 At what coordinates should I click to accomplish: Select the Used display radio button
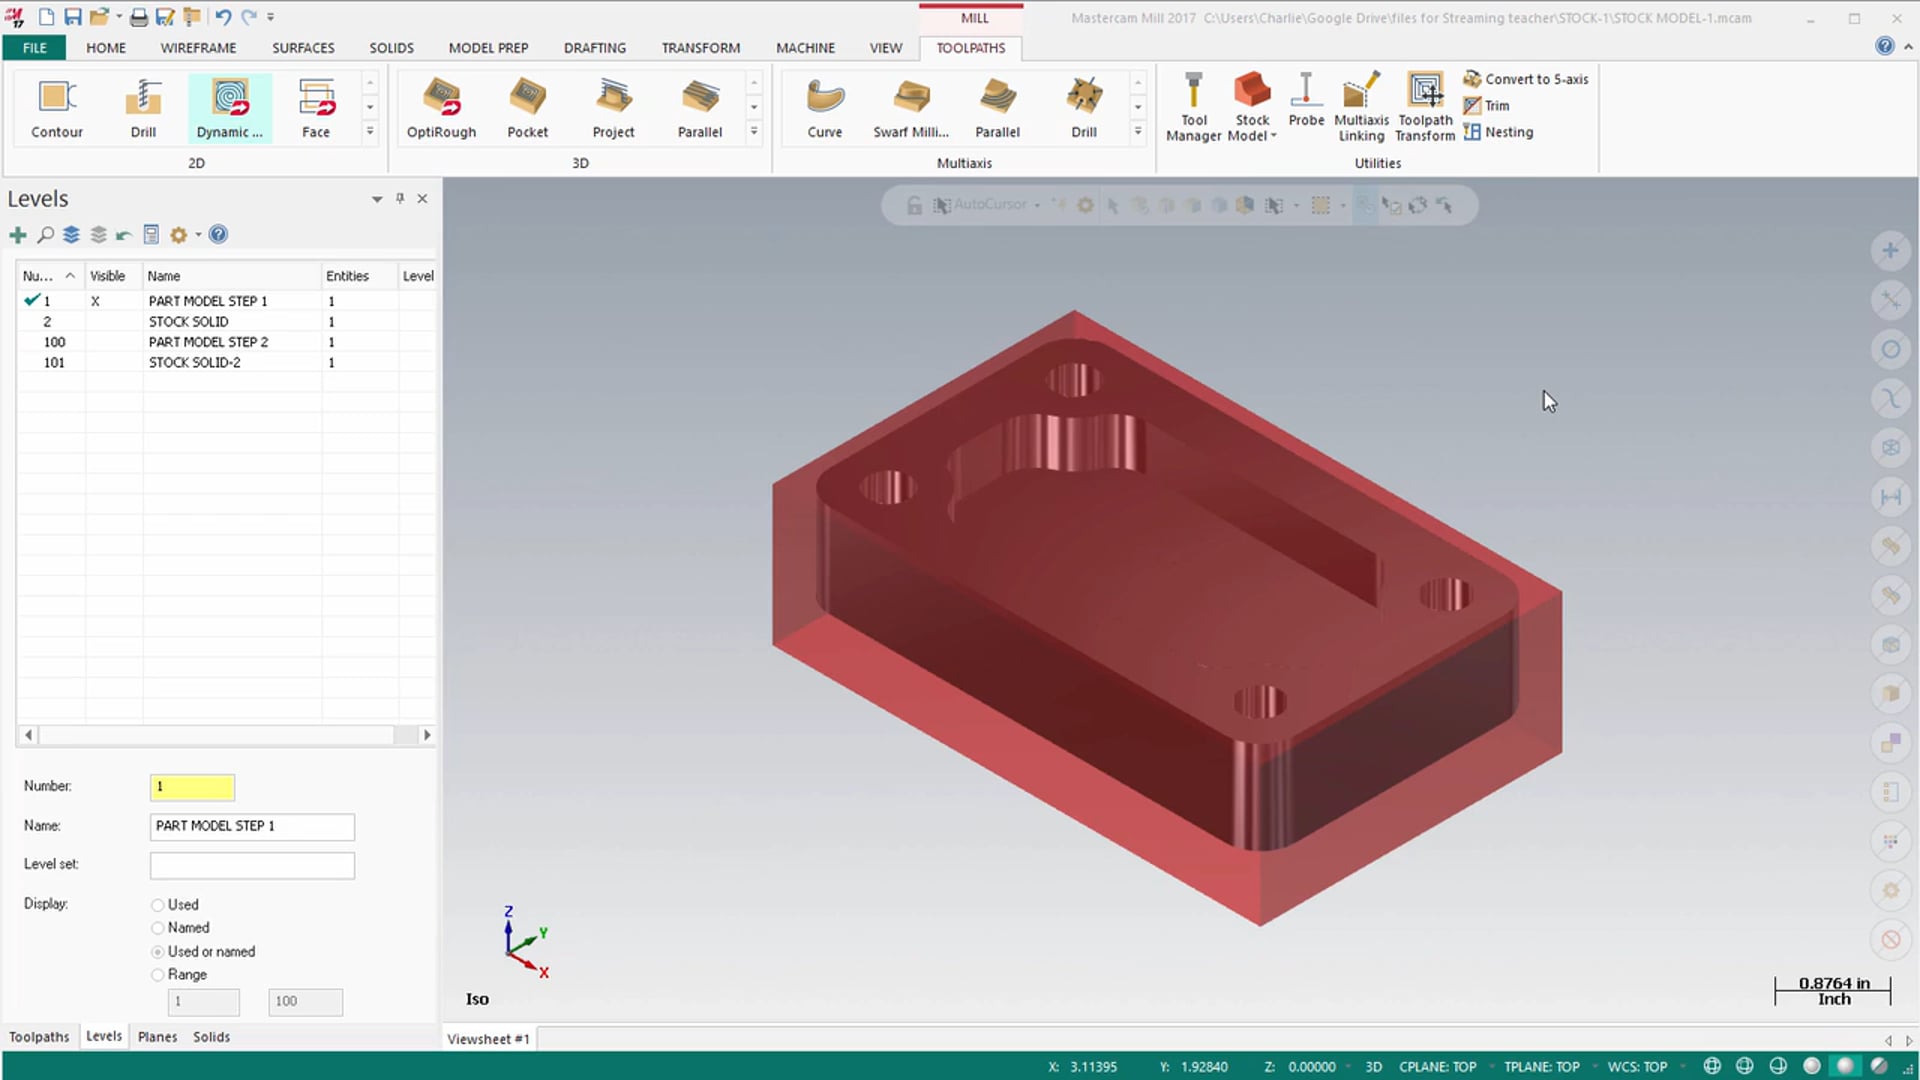158,903
